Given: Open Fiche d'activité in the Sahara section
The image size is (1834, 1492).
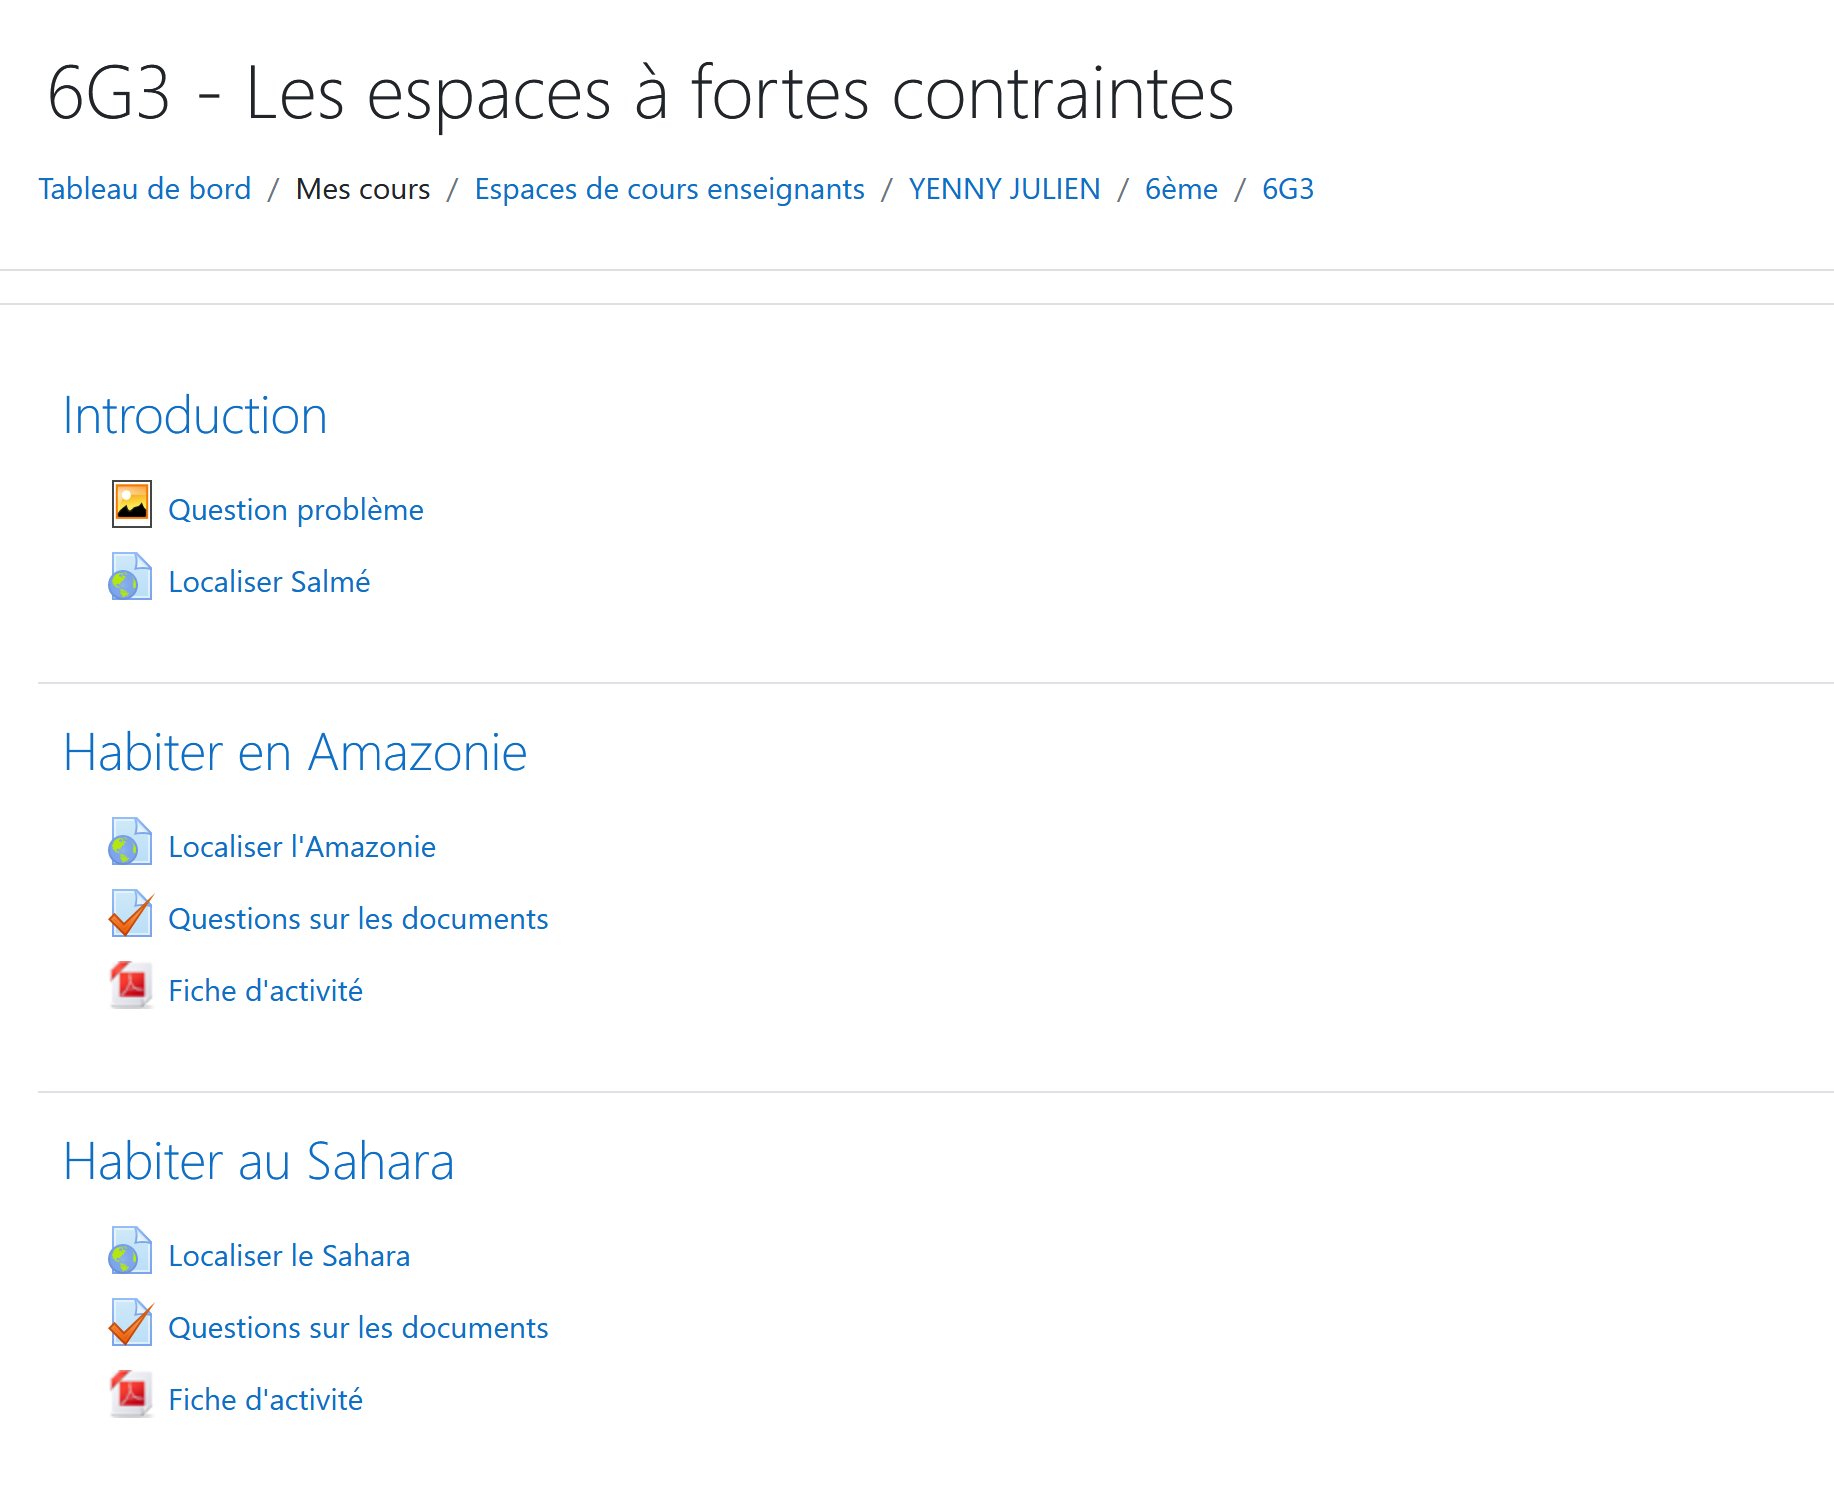Looking at the screenshot, I should tap(265, 1400).
